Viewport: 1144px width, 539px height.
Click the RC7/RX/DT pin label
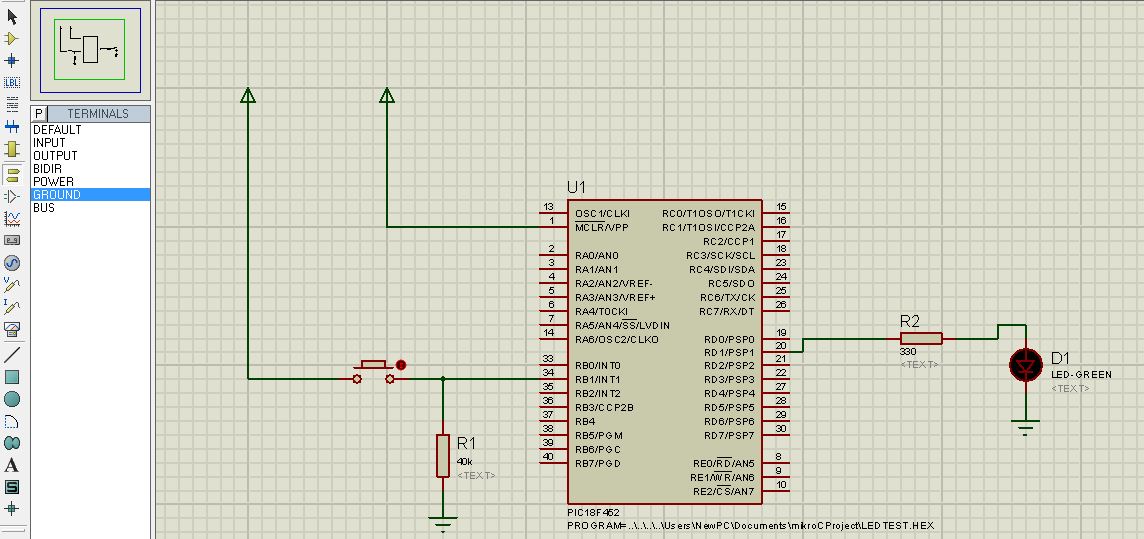tap(727, 311)
